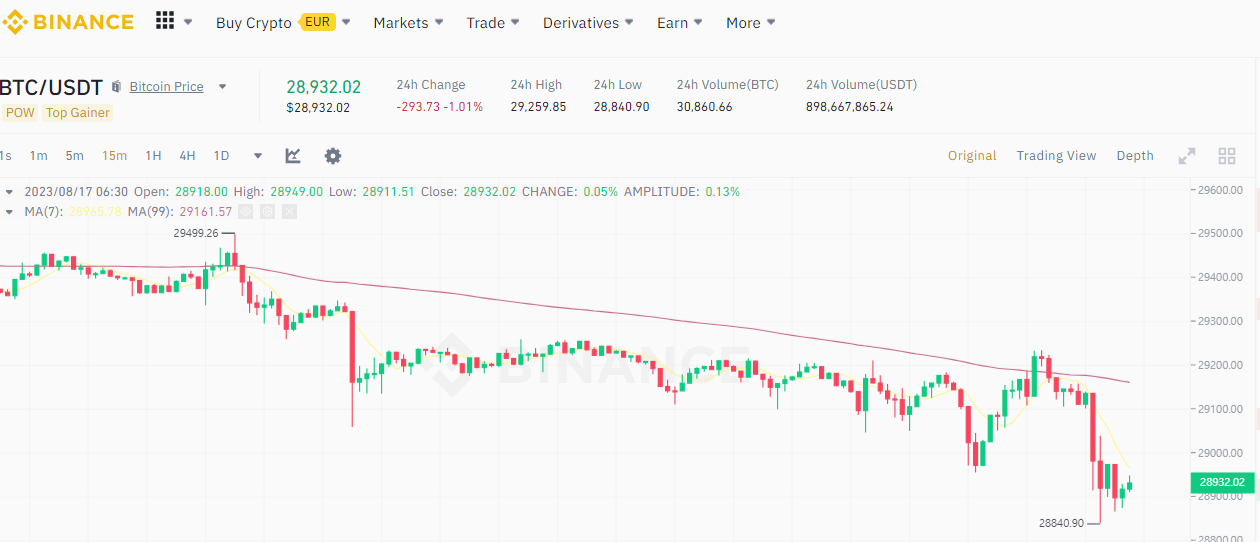The width and height of the screenshot is (1260, 542).
Task: Open technical indicators chart icon
Action: click(293, 155)
